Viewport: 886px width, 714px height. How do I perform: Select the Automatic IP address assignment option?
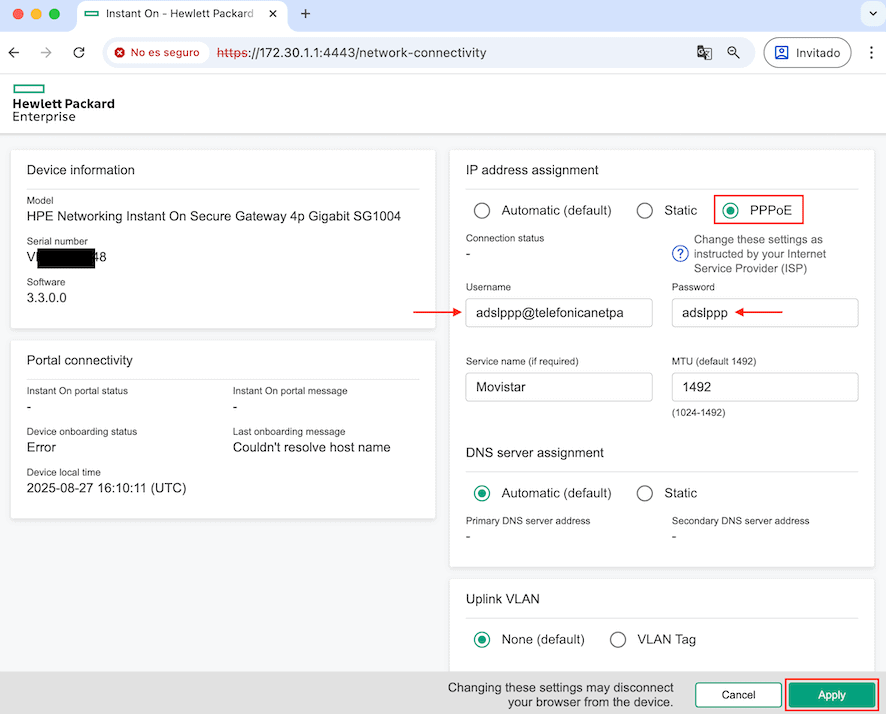click(x=482, y=211)
